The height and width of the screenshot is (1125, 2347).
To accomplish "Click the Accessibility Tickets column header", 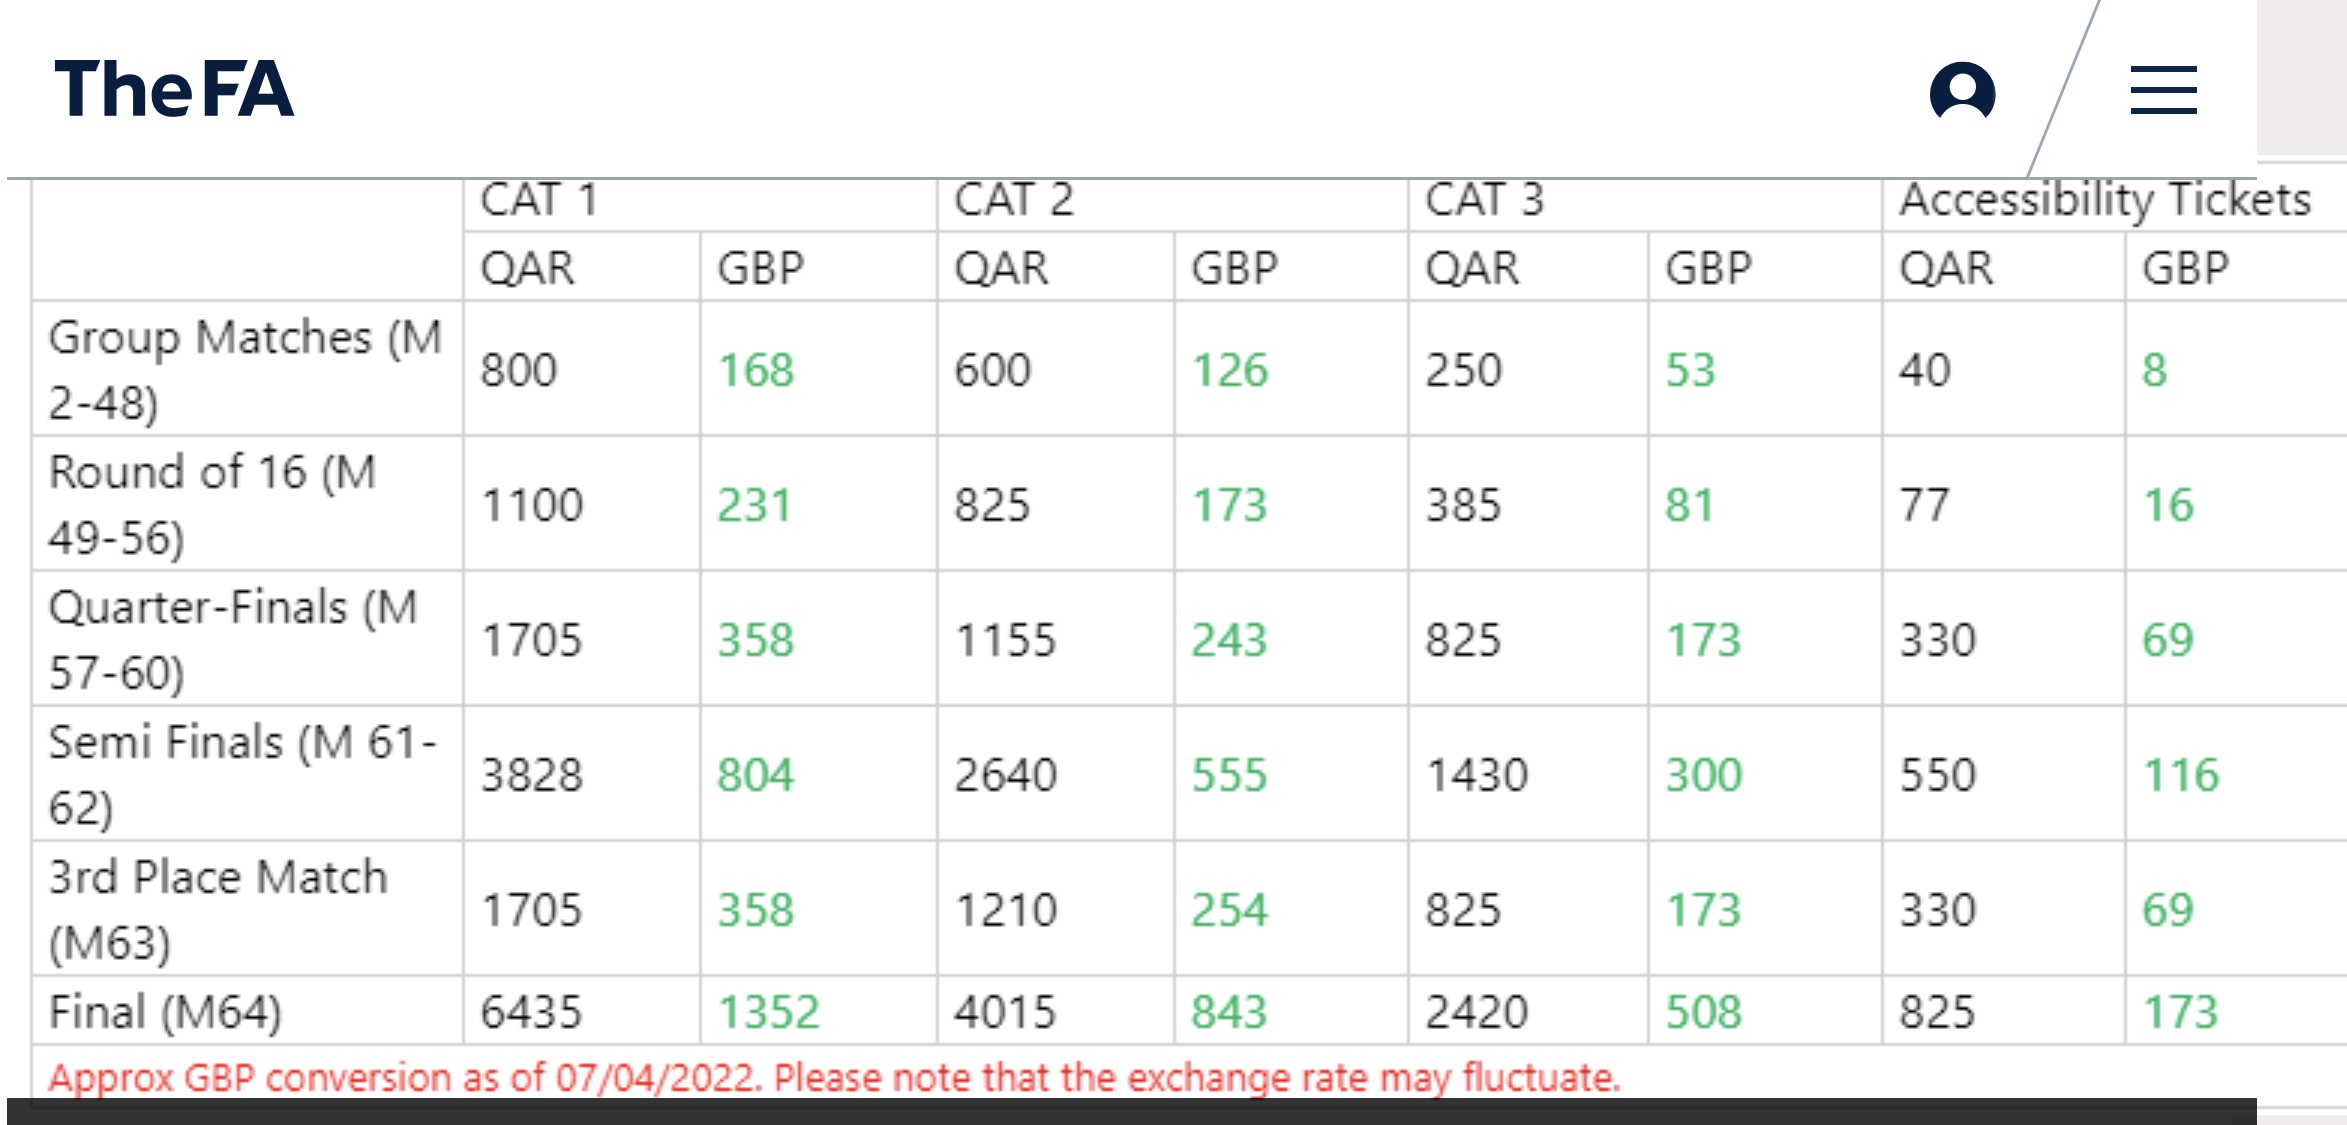I will click(x=2105, y=199).
